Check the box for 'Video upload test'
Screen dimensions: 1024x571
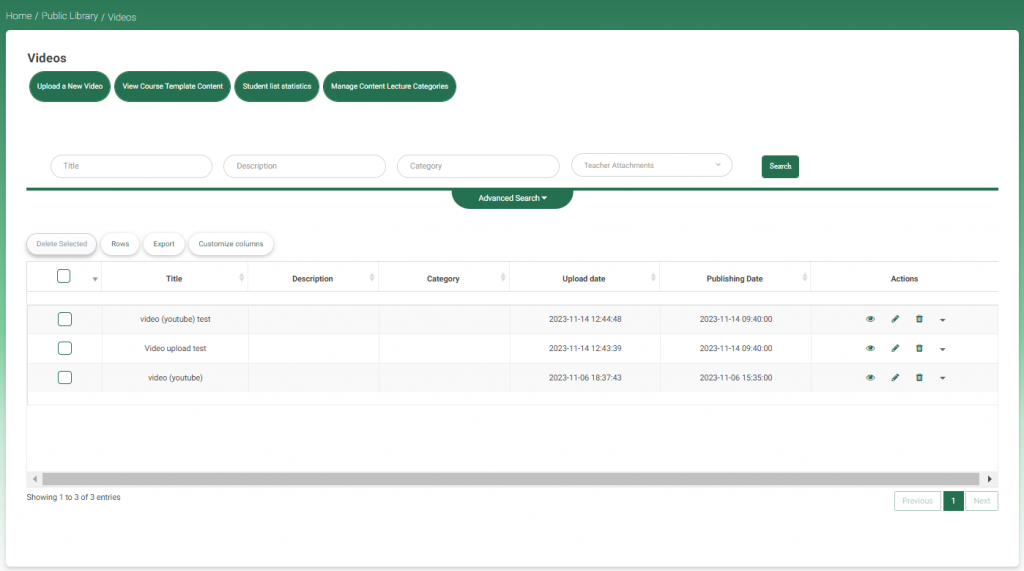65,348
